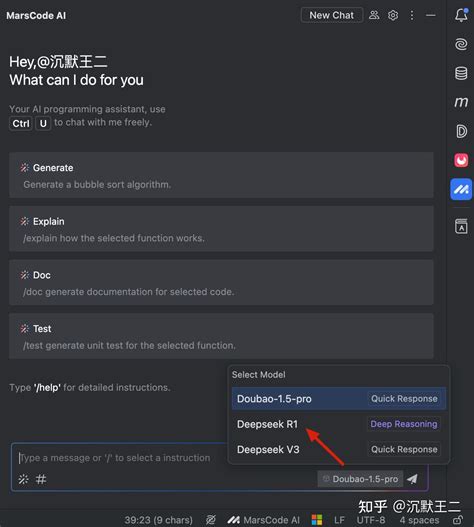
Task: Open MarsCode AI settings gear
Action: pyautogui.click(x=393, y=15)
